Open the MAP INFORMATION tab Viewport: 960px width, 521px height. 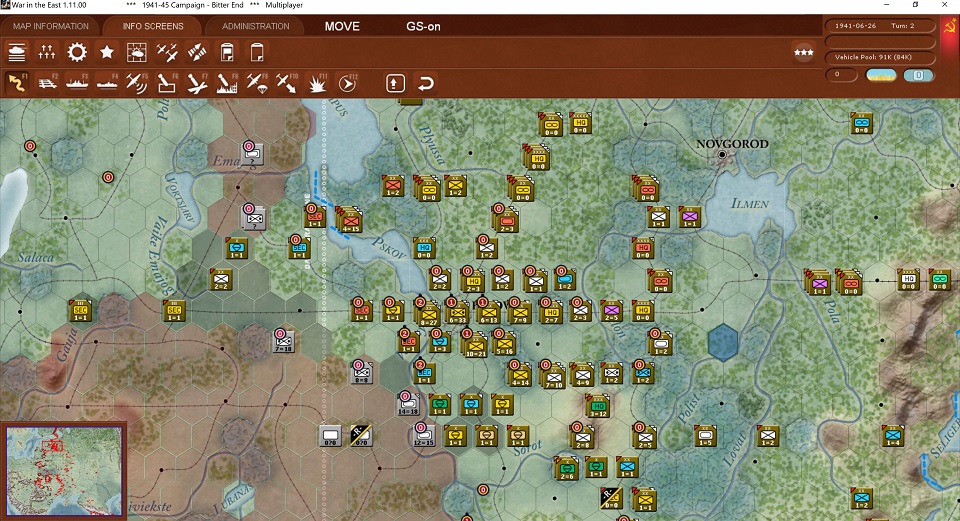click(x=51, y=26)
